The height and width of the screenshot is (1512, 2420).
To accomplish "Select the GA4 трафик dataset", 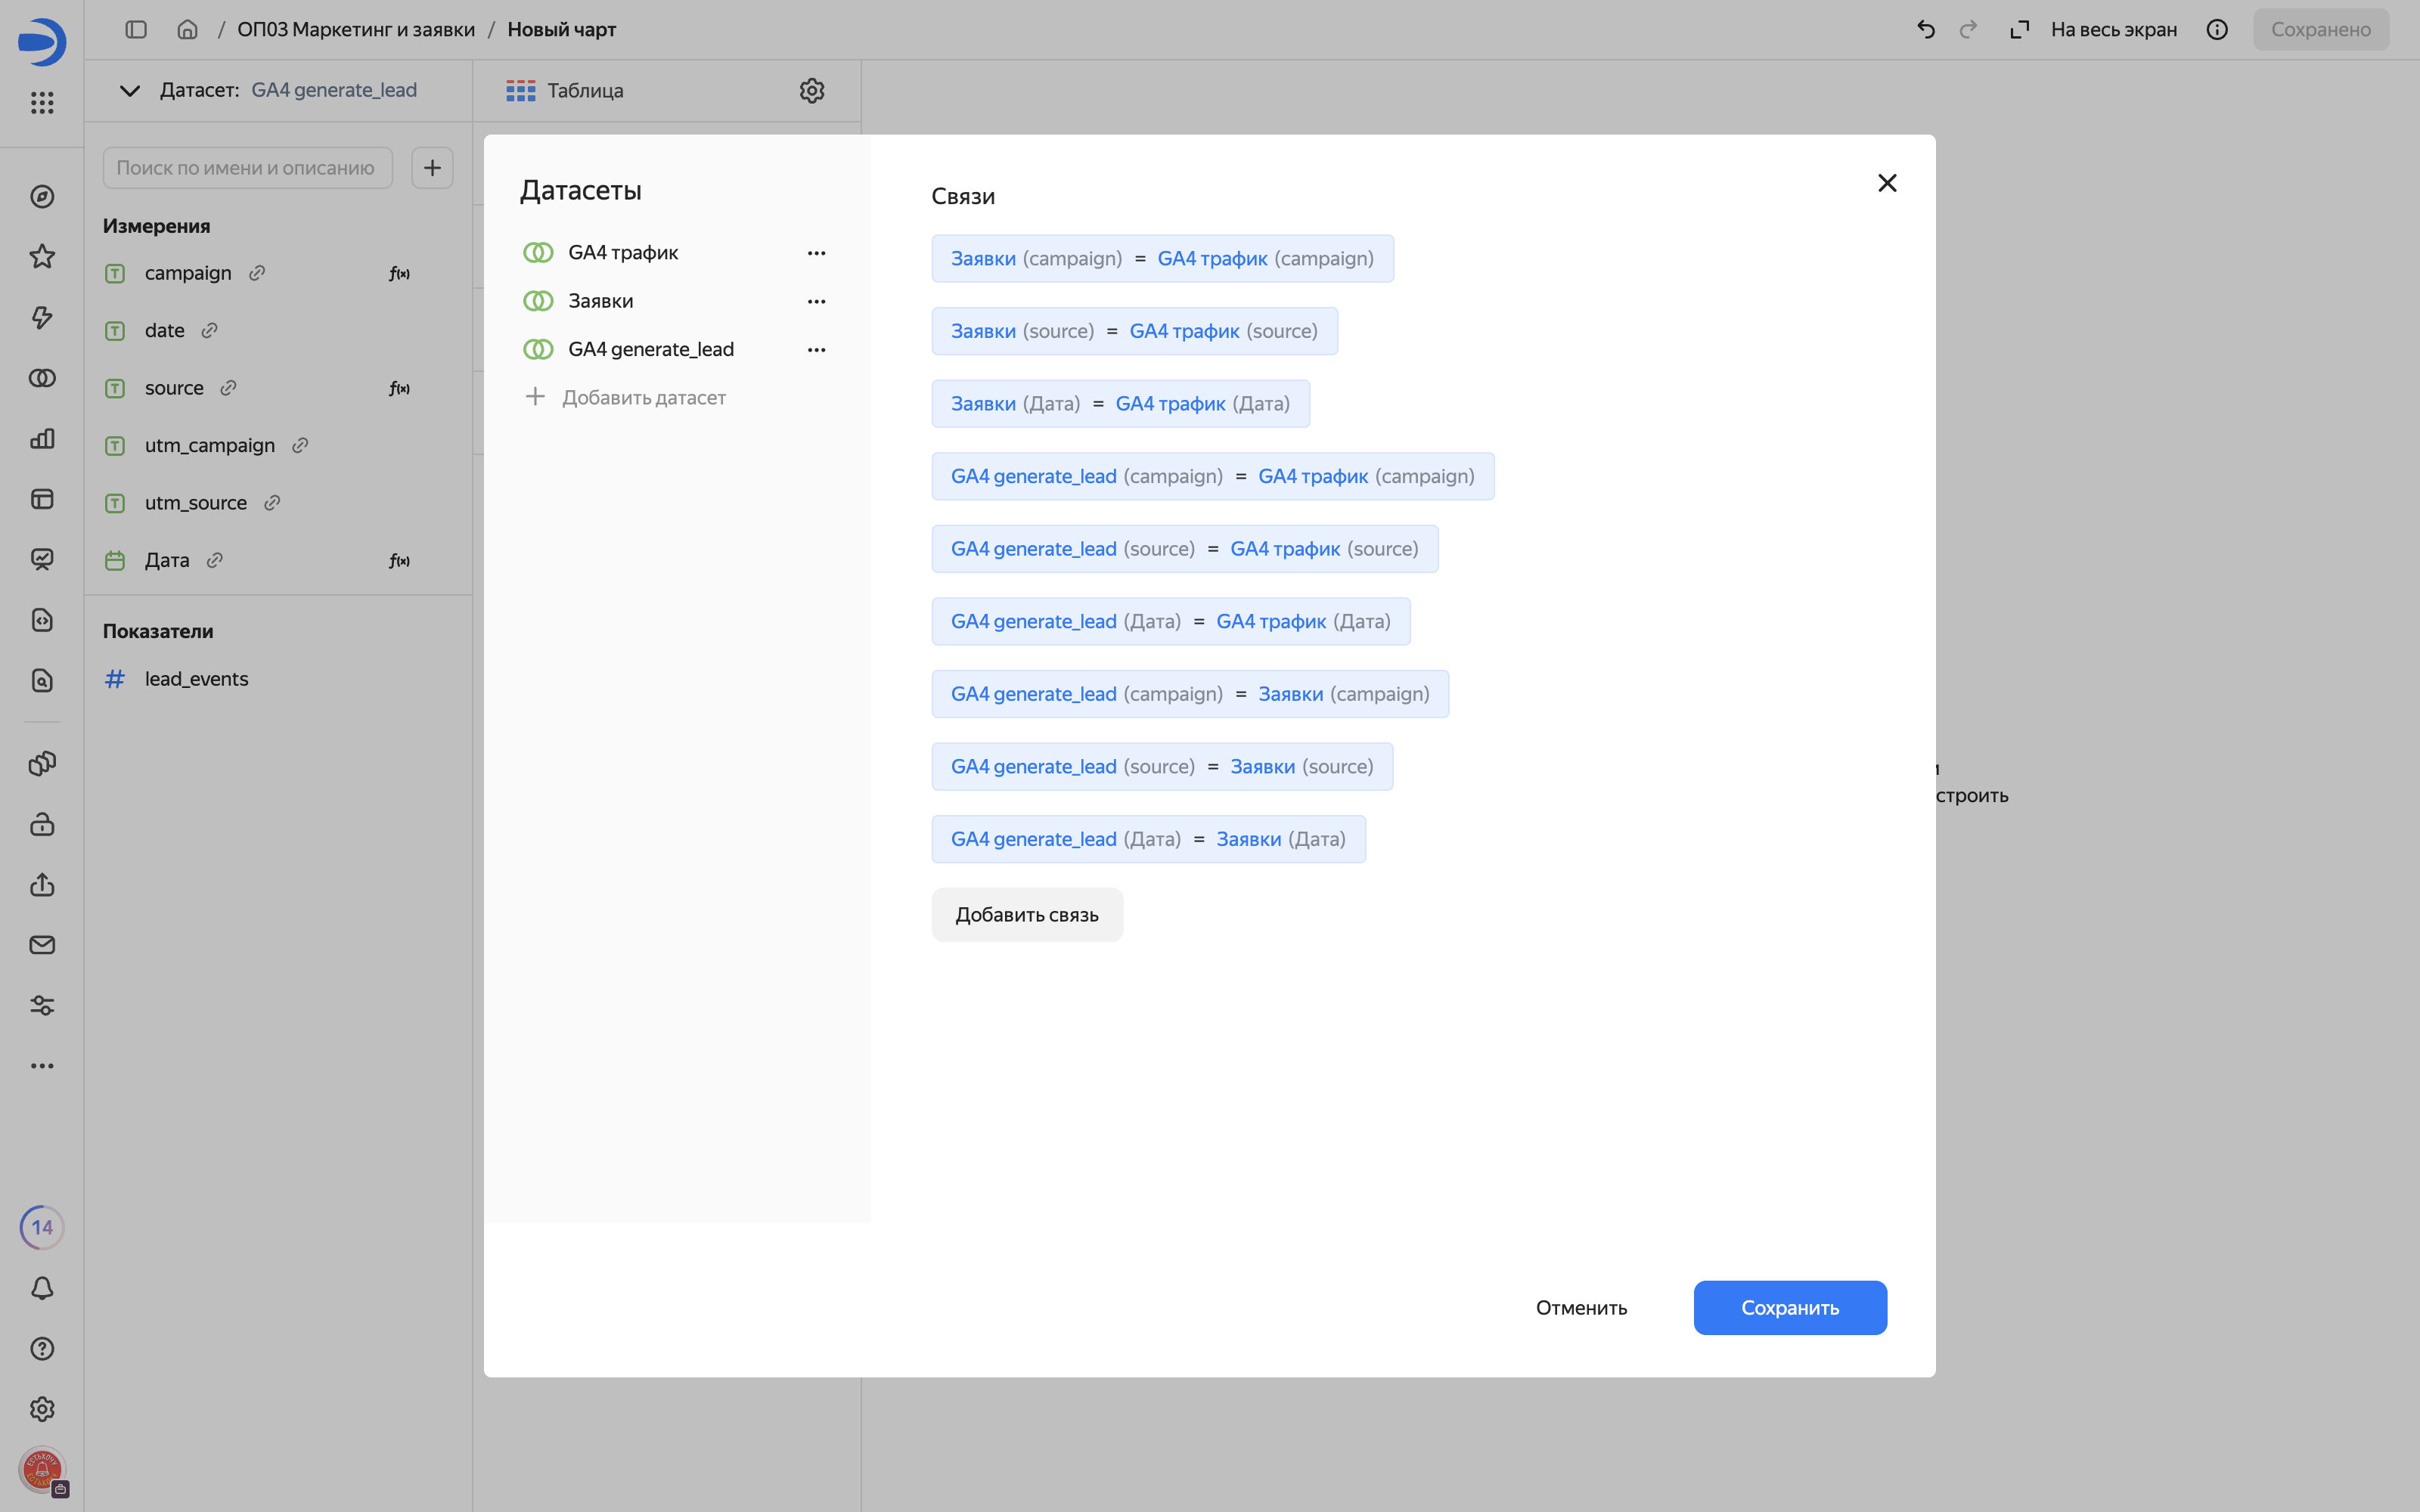I will point(623,253).
